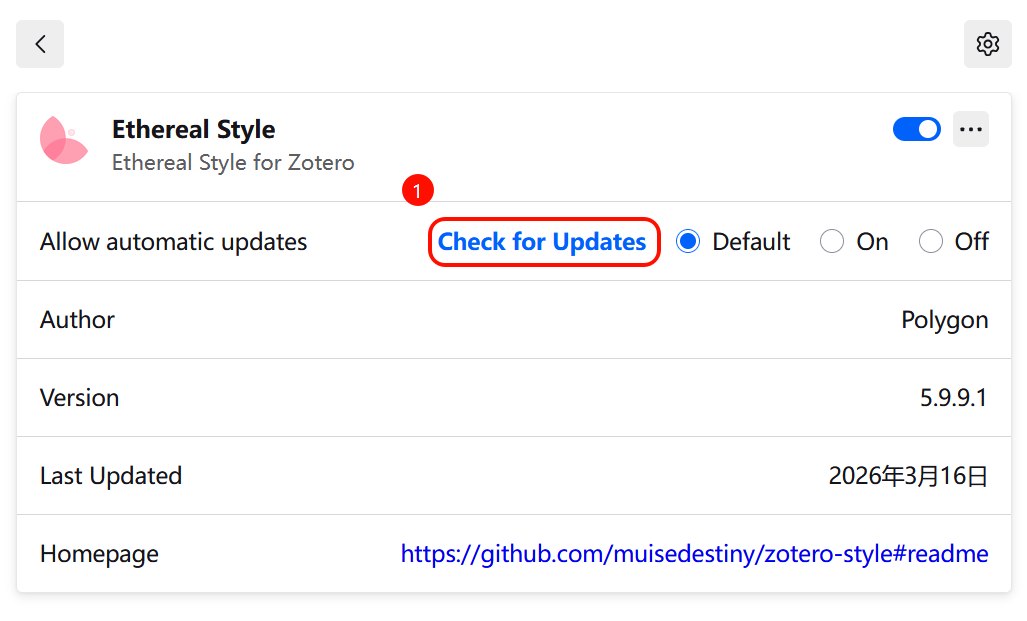Click Check for Updates link
This screenshot has width=1027, height=621.
coord(542,242)
